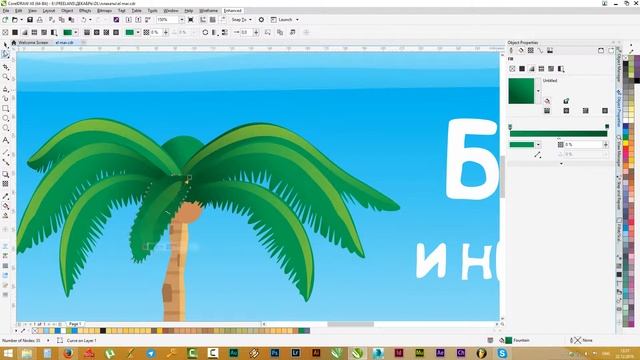Open the Outline tab in Object Properties
This screenshot has width=640, height=360.
coord(511,51)
